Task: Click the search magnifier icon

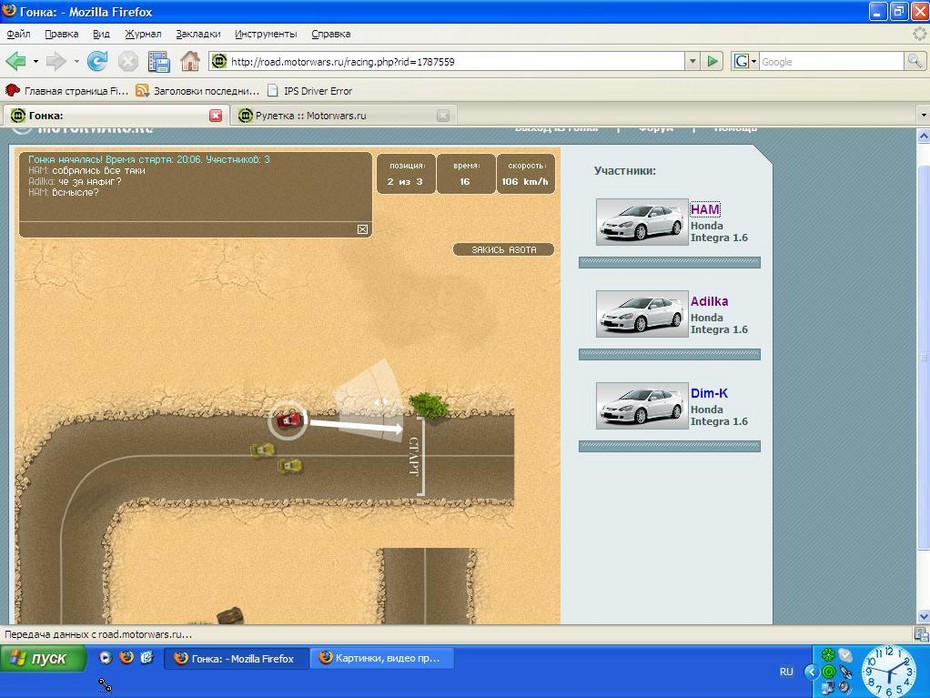Action: (x=915, y=61)
